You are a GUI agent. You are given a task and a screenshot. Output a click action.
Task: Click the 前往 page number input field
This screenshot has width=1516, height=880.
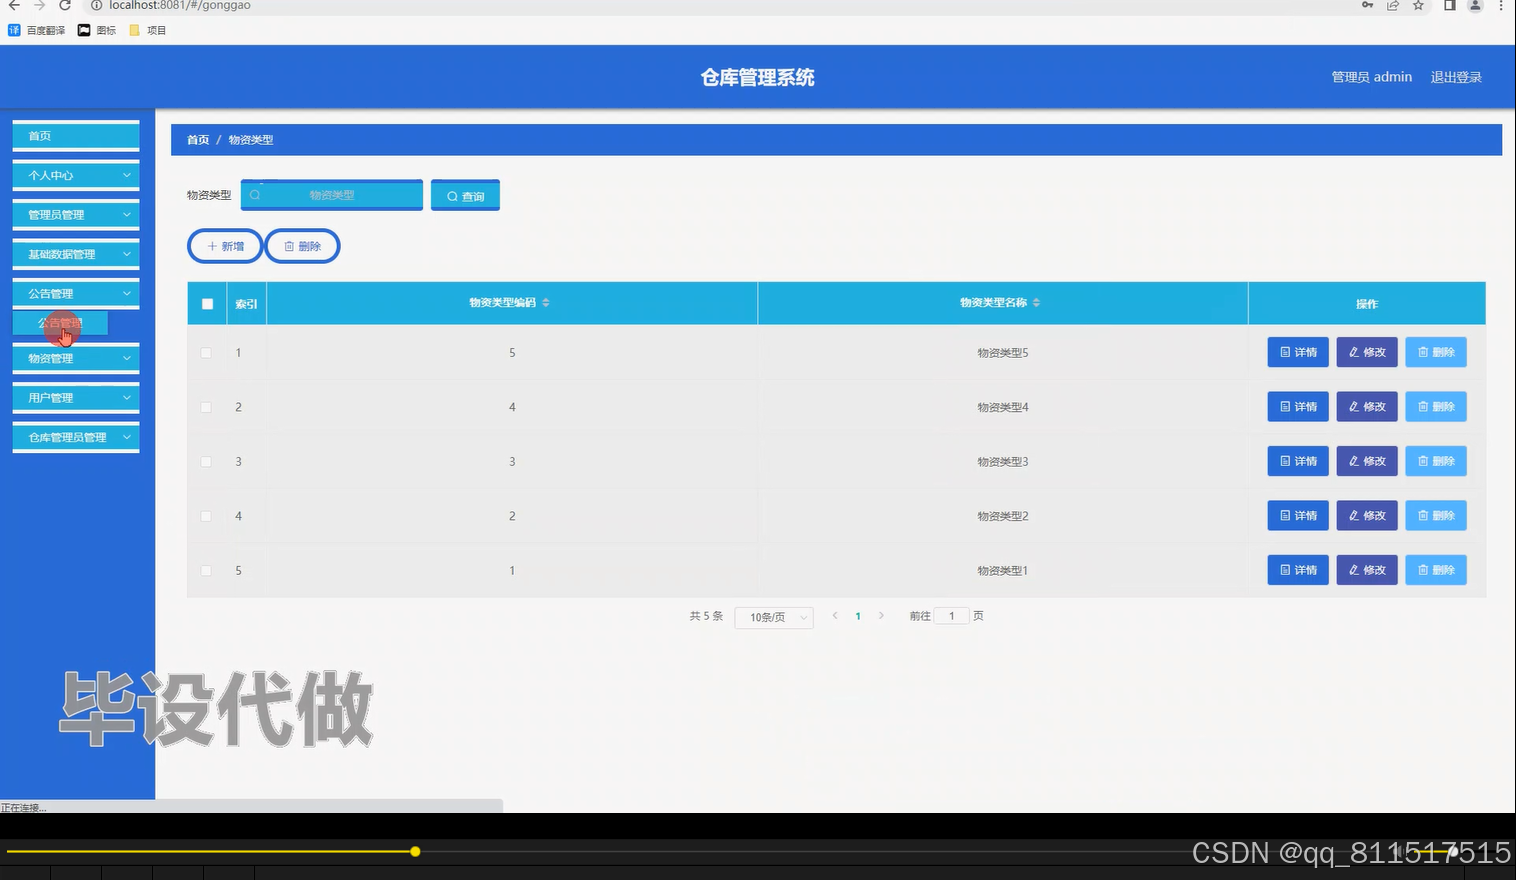coord(951,616)
